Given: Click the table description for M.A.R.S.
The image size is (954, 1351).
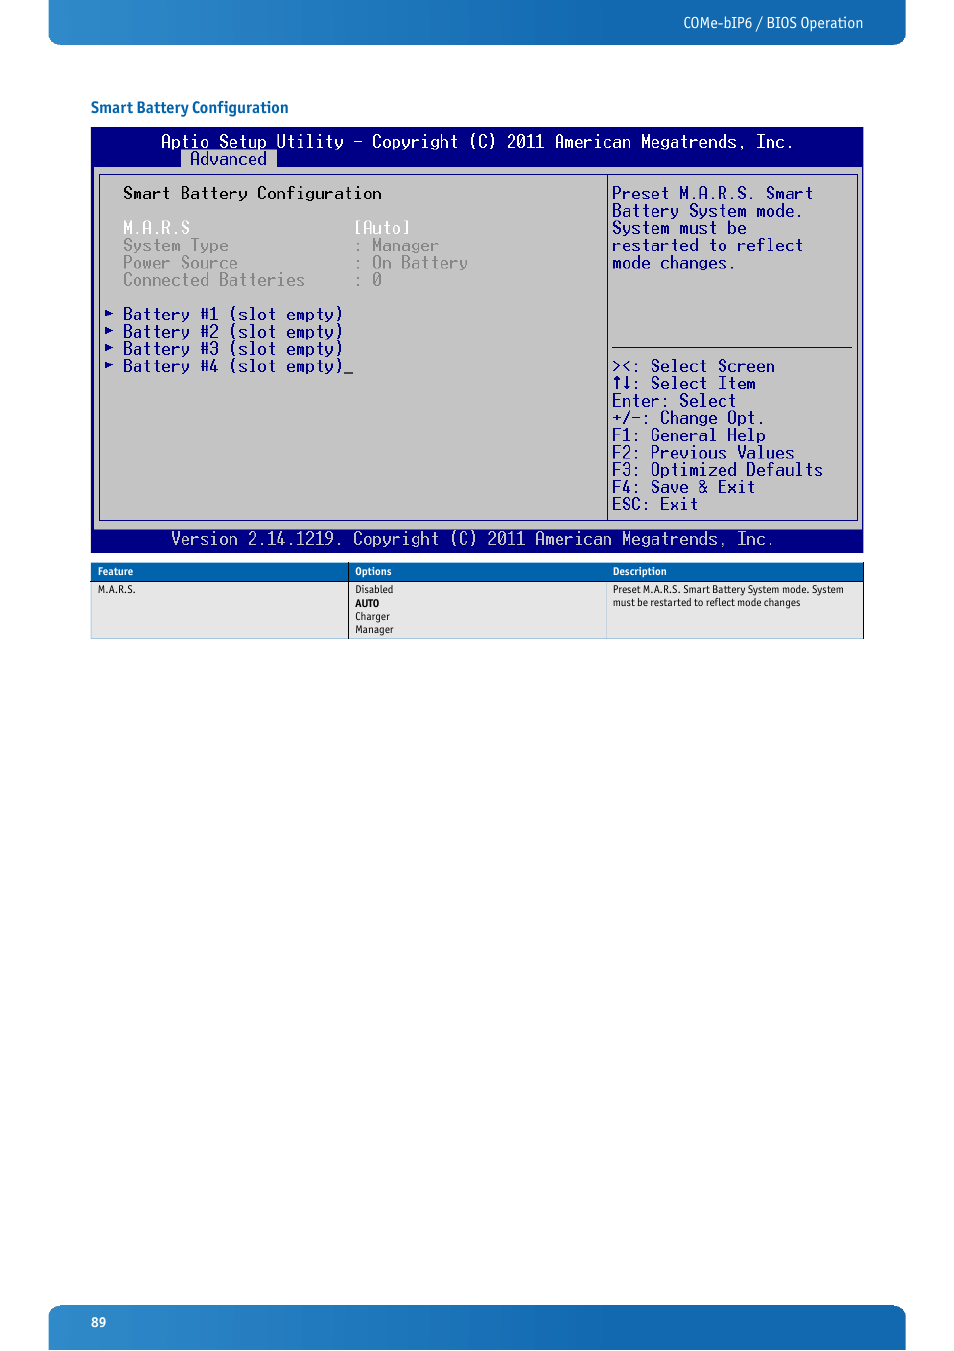Looking at the screenshot, I should [728, 596].
